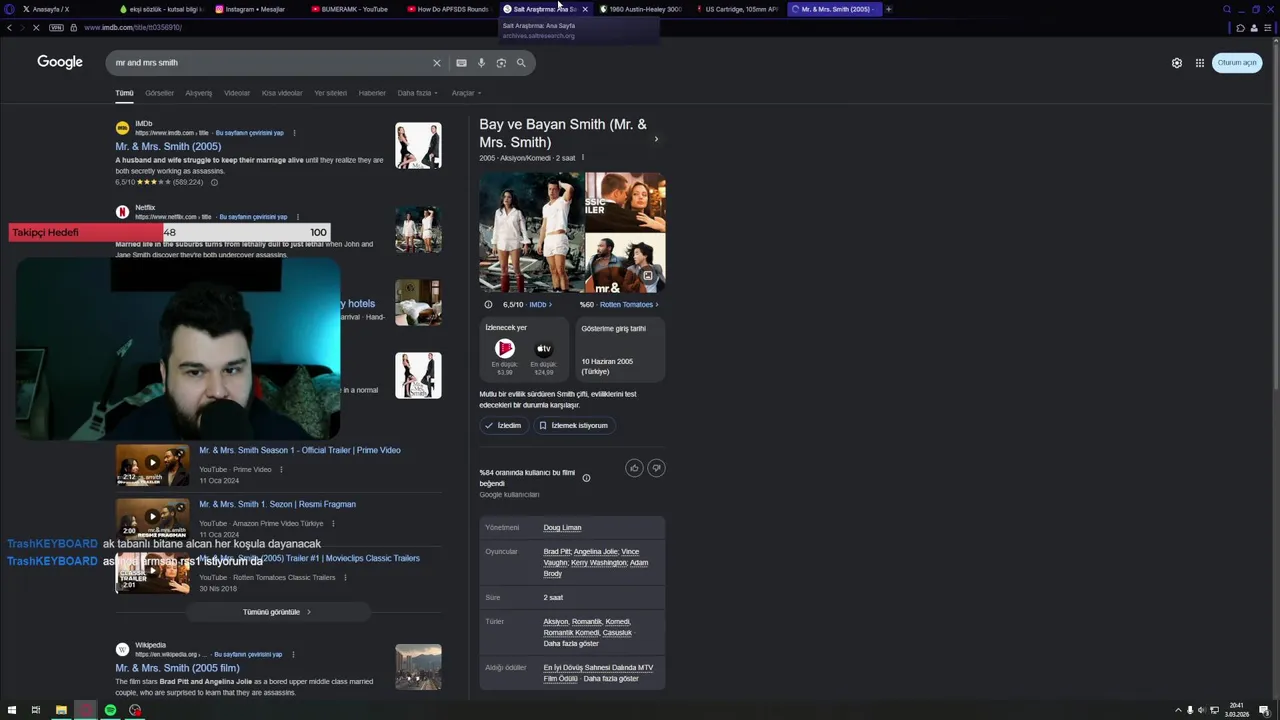Open the IMDb result poster thumbnail

418,145
